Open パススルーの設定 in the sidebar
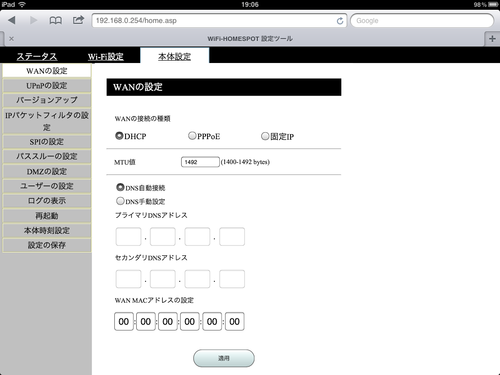 pos(47,156)
